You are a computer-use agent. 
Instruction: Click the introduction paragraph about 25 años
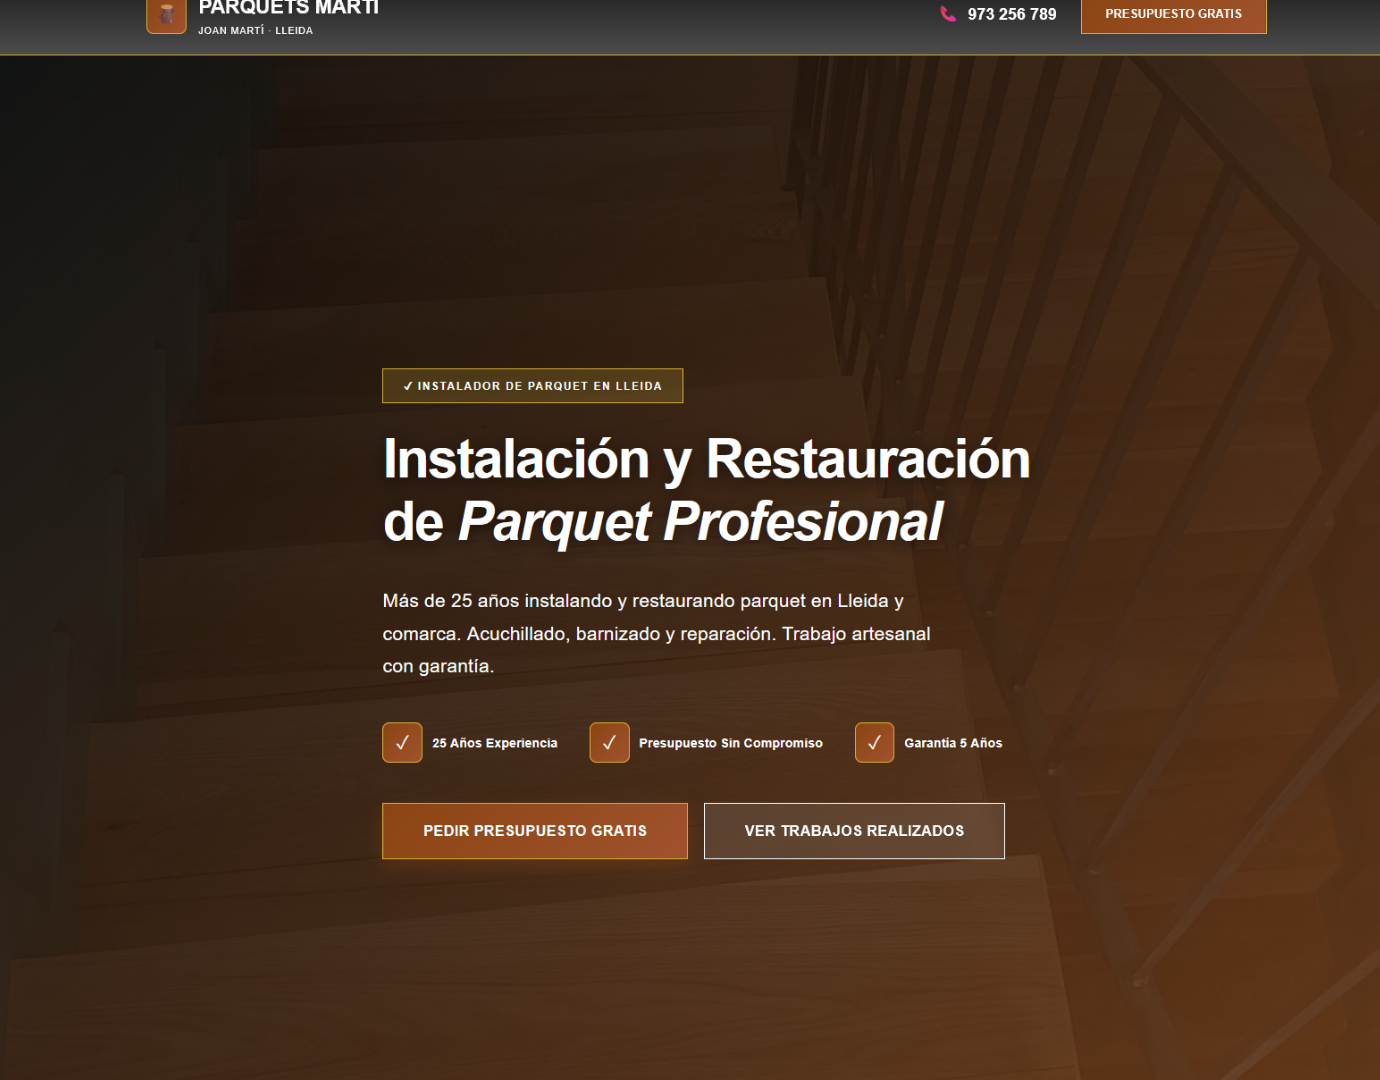[656, 633]
